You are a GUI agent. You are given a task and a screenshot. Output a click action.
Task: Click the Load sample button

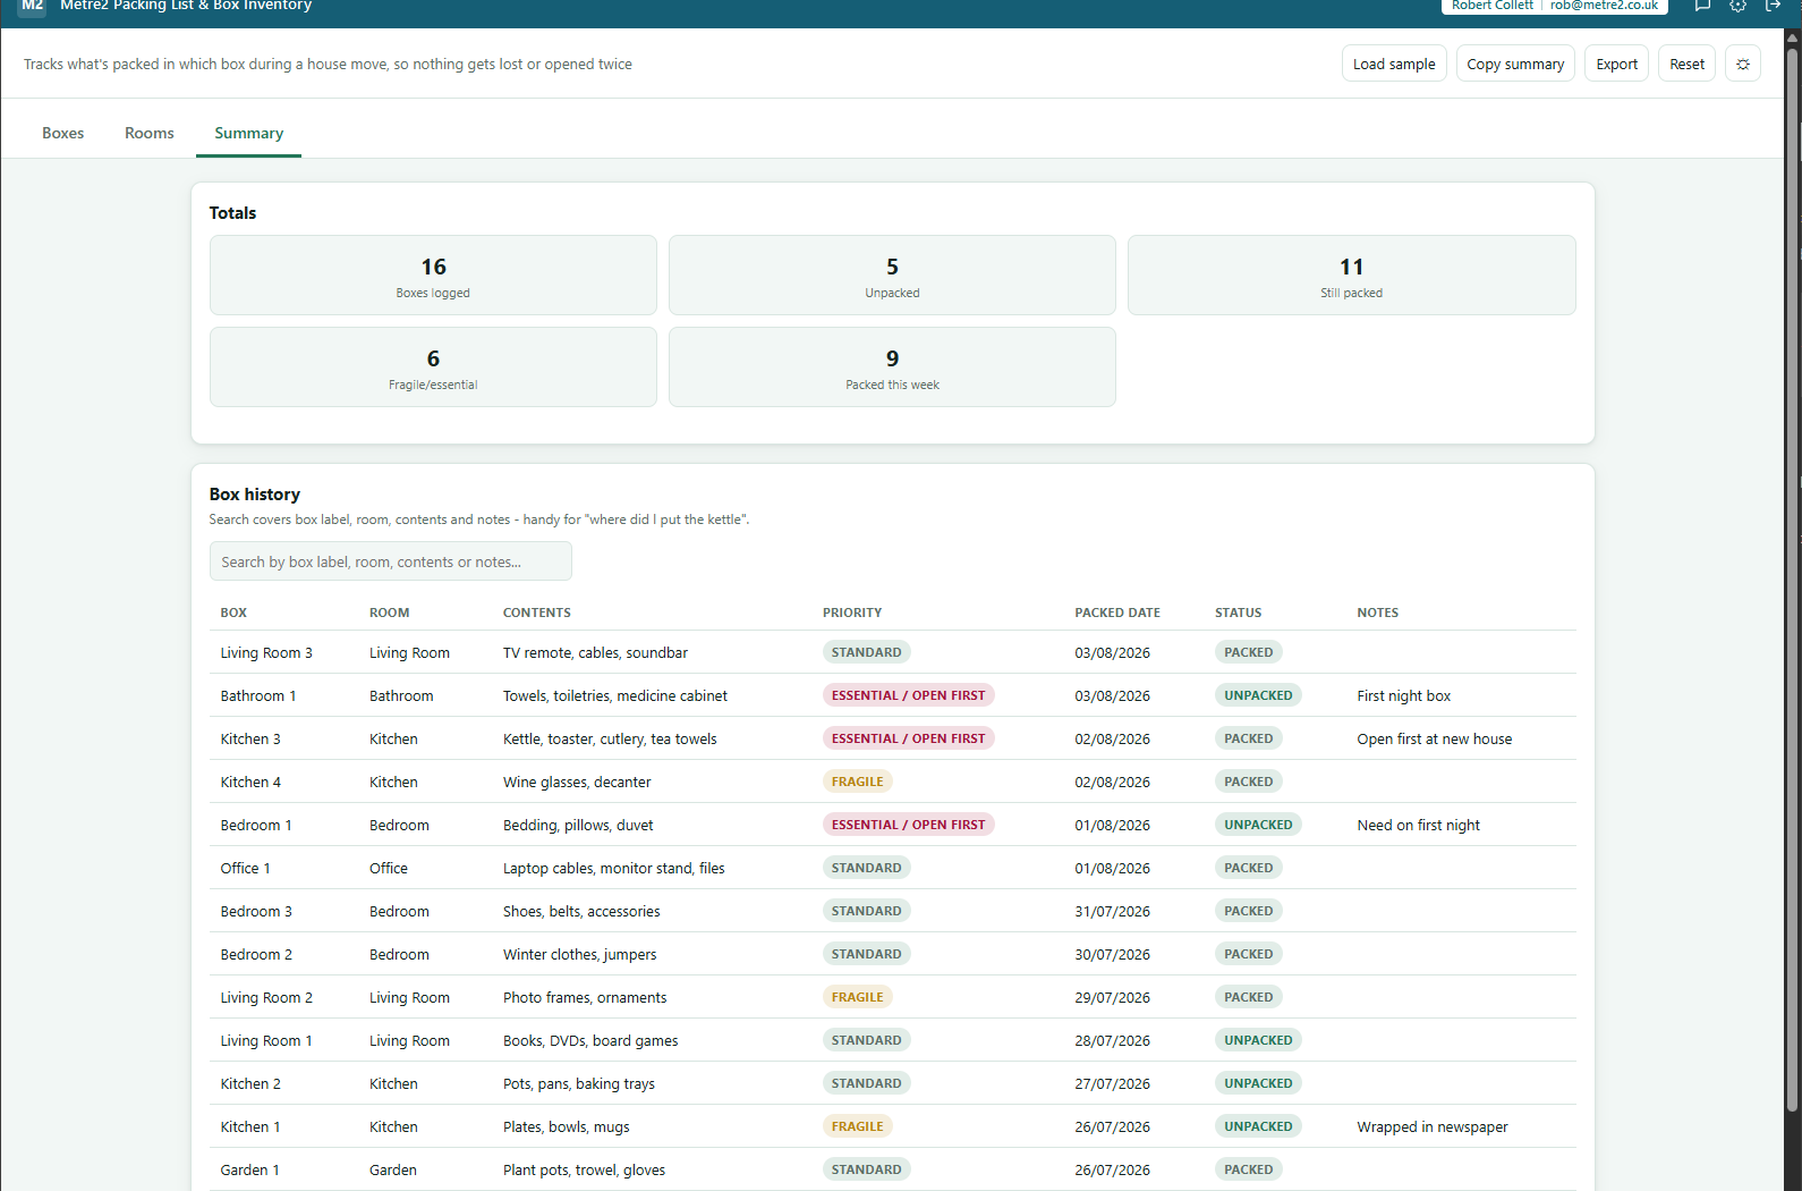1394,64
